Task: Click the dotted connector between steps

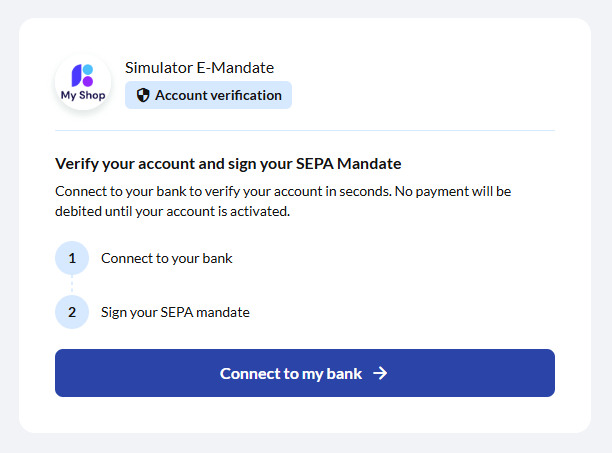Action: click(x=72, y=284)
